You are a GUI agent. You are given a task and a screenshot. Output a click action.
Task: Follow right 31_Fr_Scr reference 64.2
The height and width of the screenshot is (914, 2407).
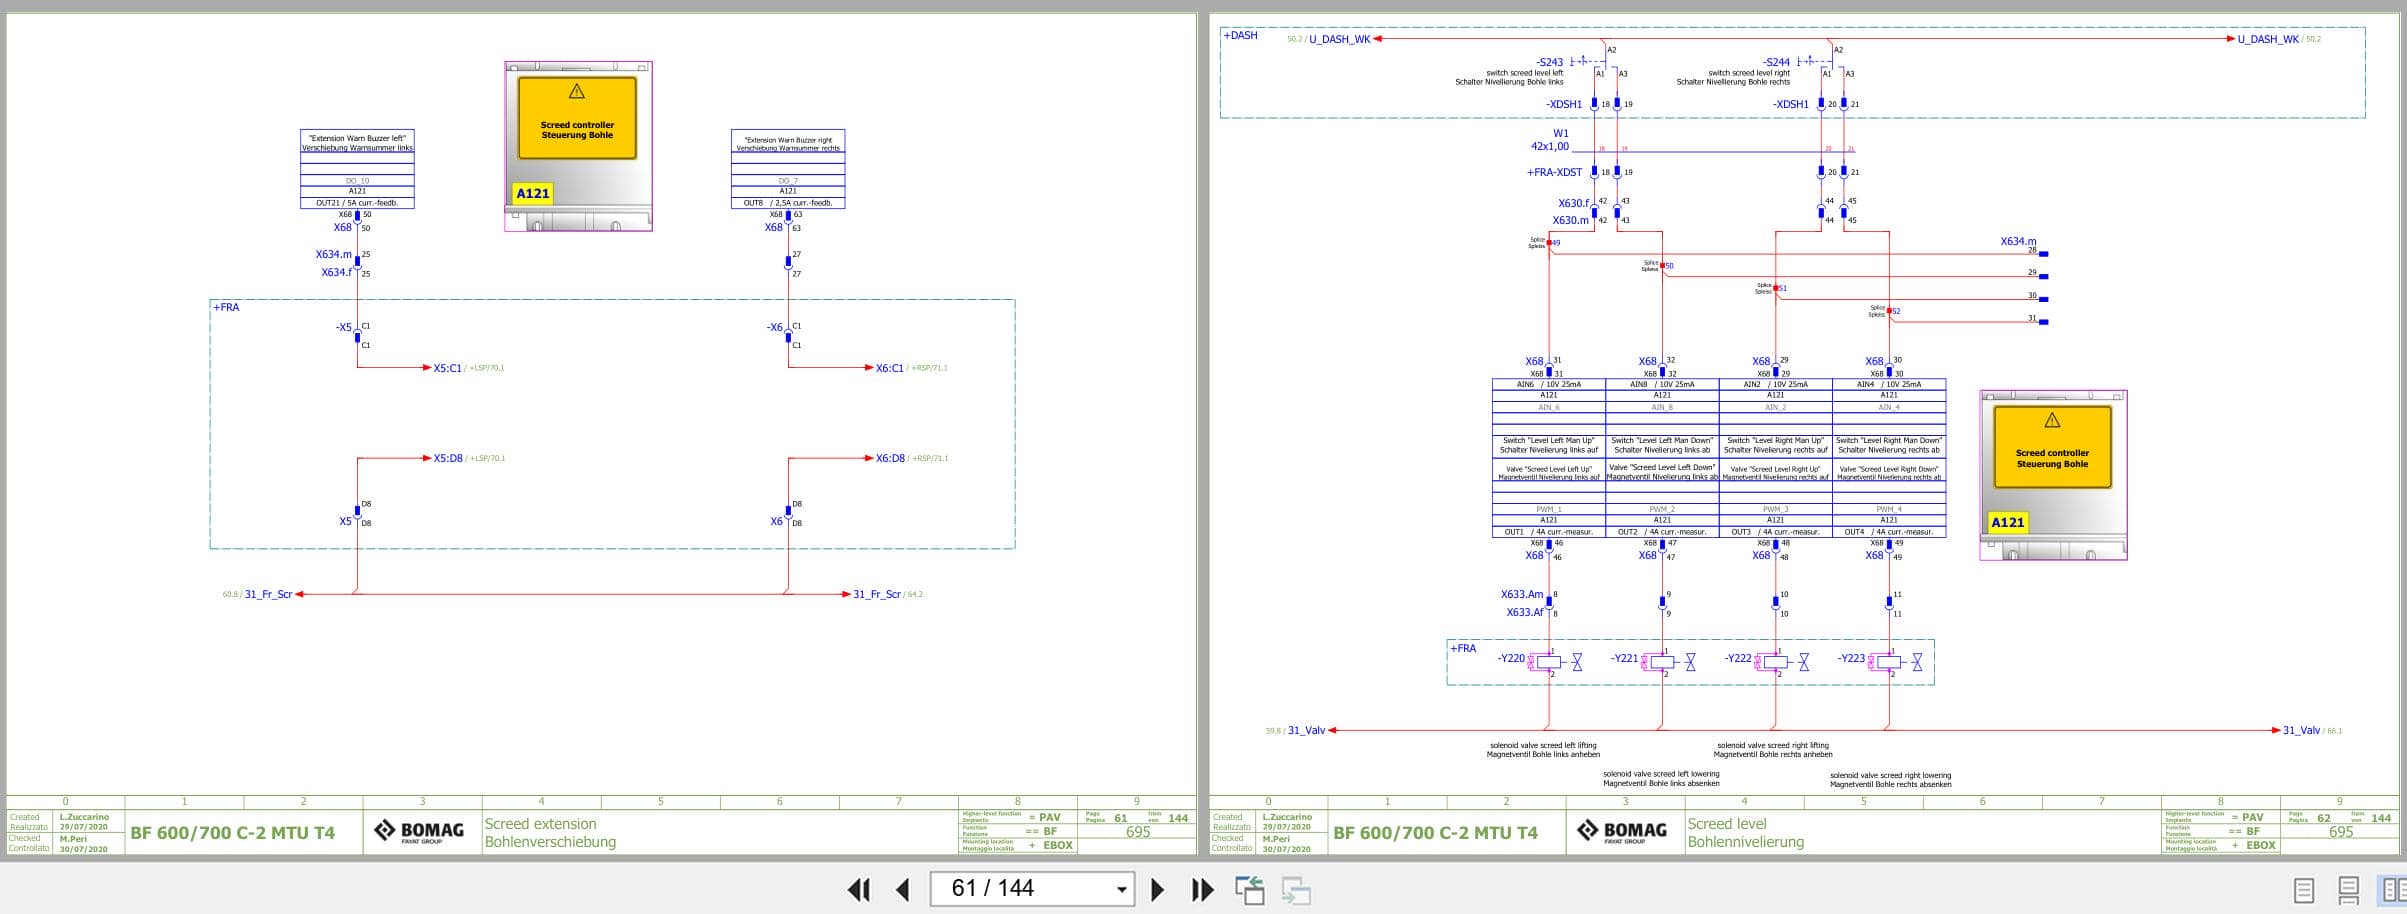887,594
